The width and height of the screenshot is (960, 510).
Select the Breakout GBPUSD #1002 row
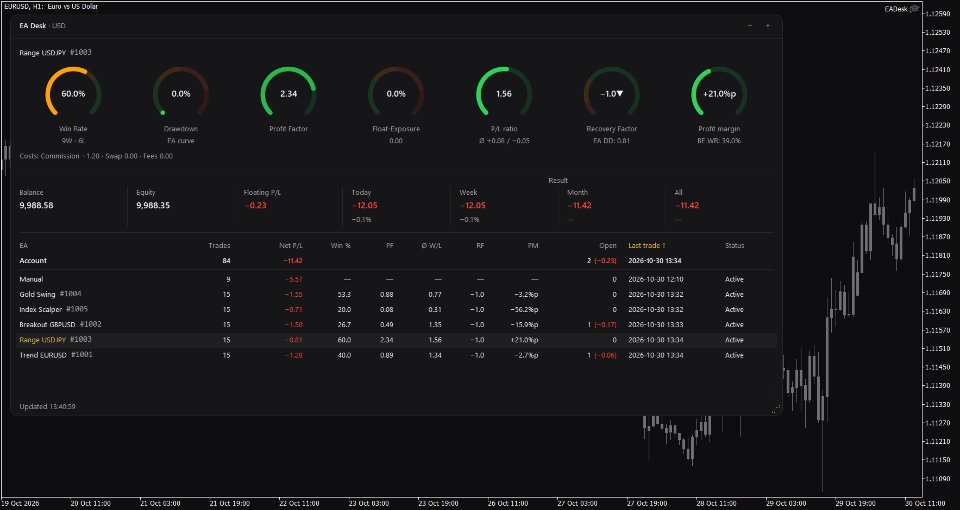click(396, 324)
